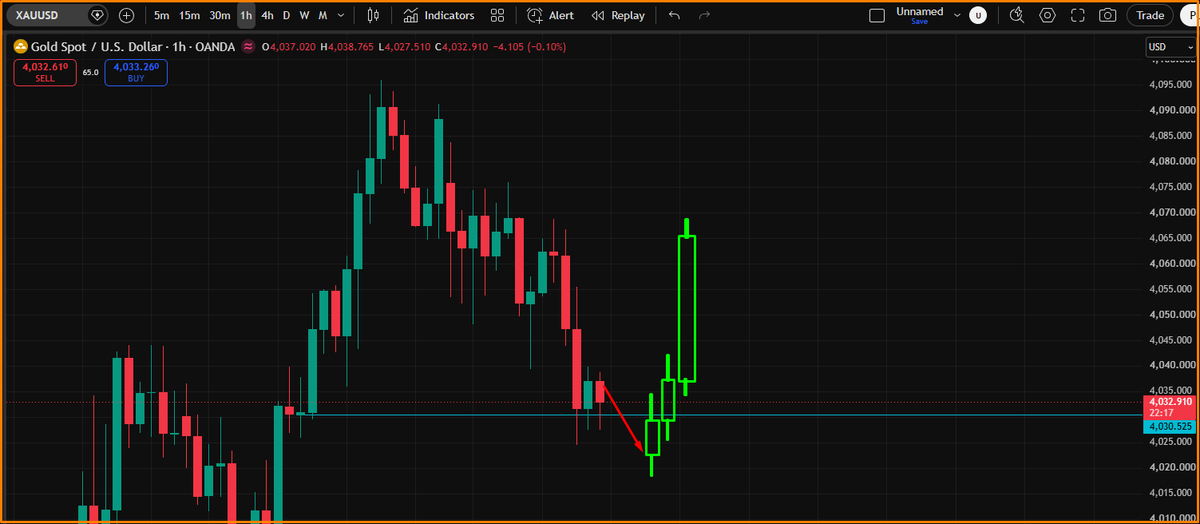Choose the D daily timeframe

pos(286,16)
